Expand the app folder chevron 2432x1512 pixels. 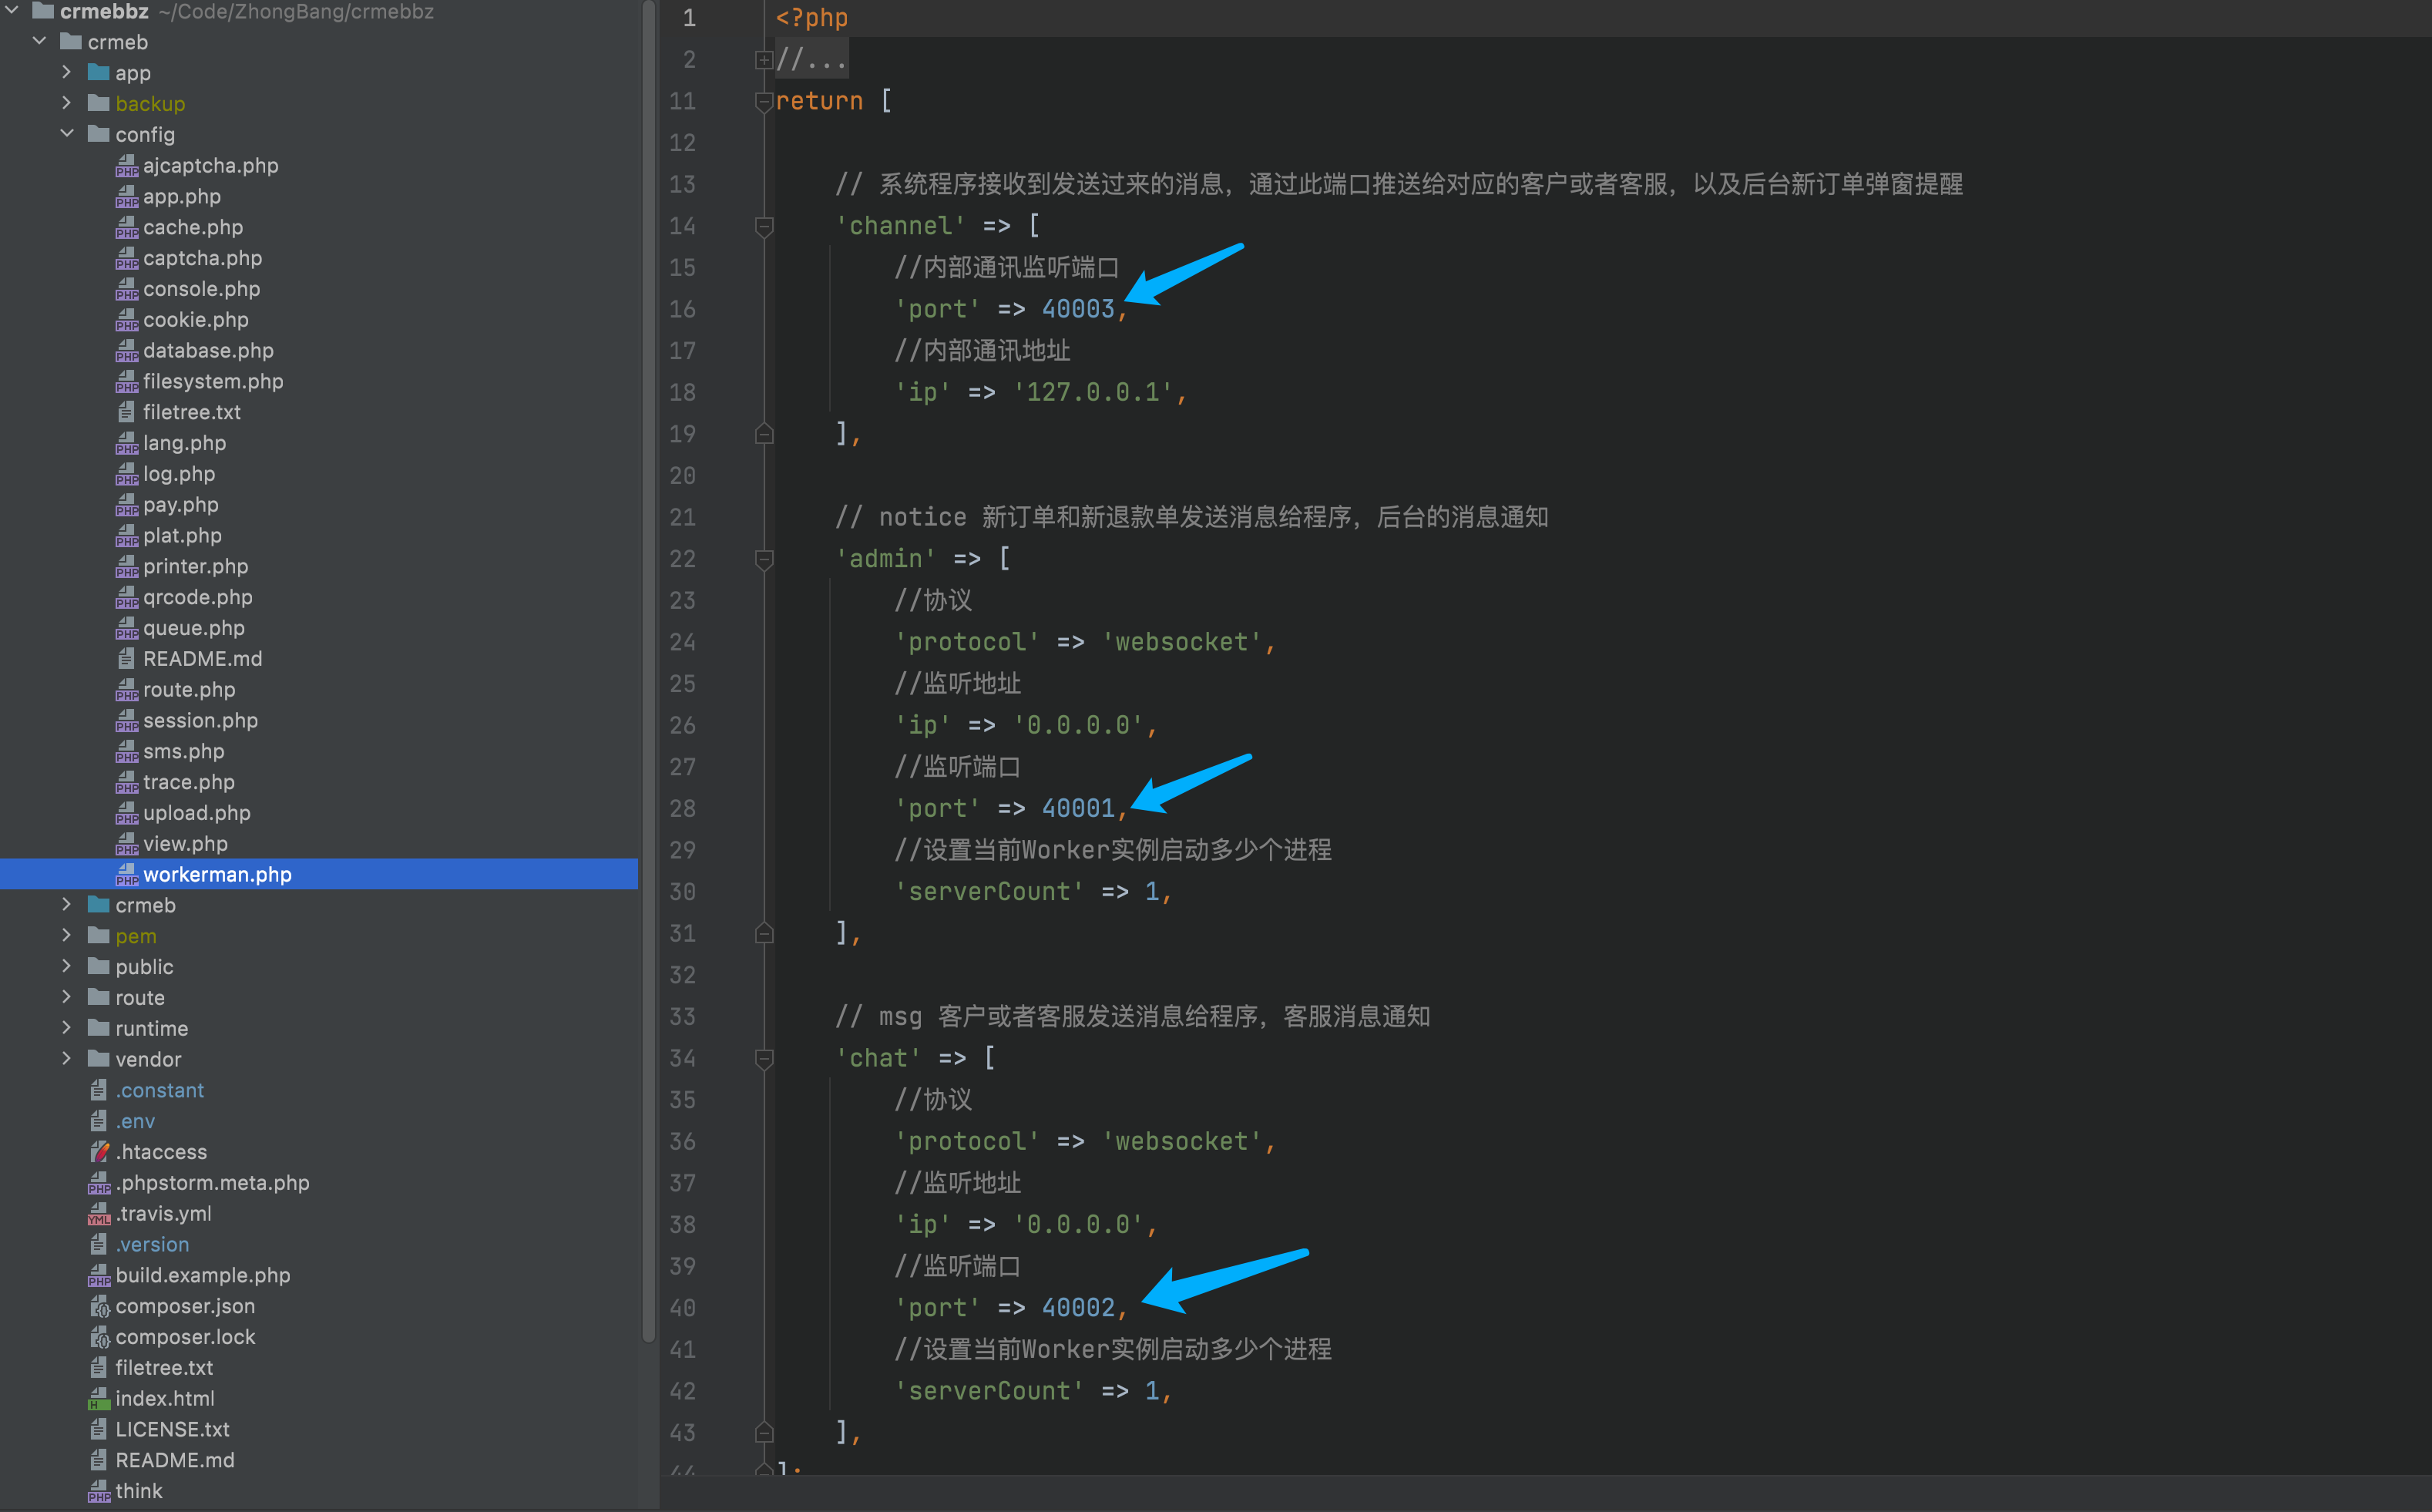pyautogui.click(x=67, y=72)
